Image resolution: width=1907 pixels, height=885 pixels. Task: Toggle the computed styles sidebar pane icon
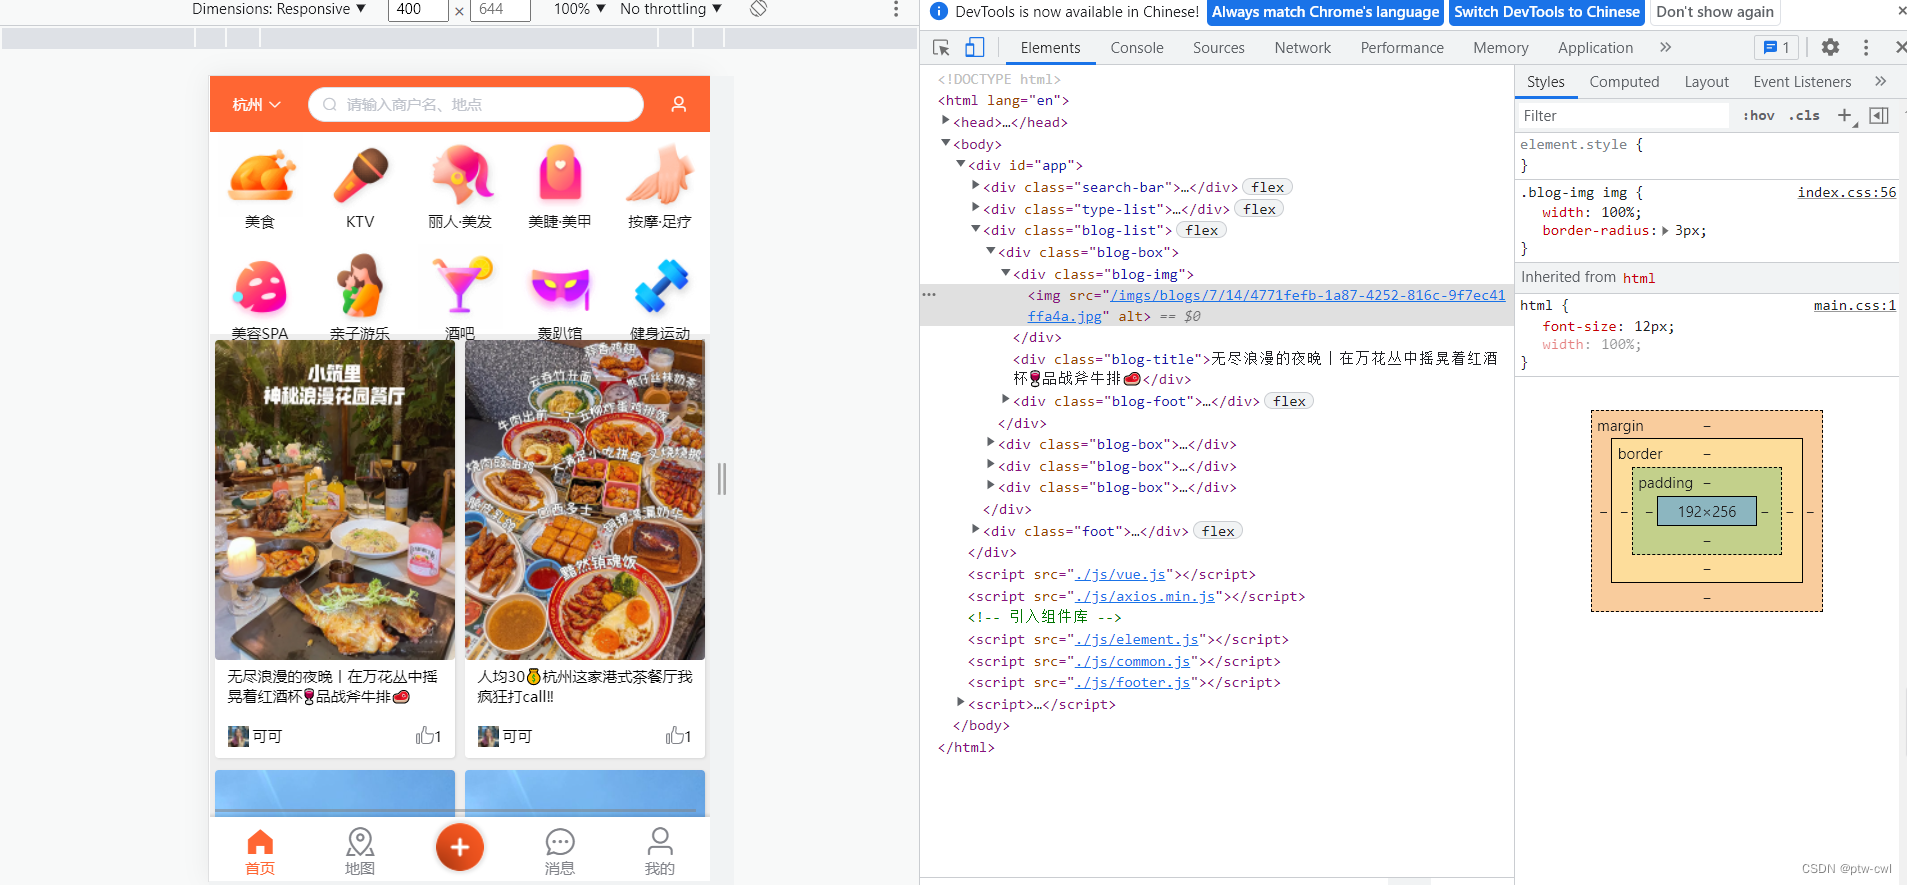(x=1879, y=116)
